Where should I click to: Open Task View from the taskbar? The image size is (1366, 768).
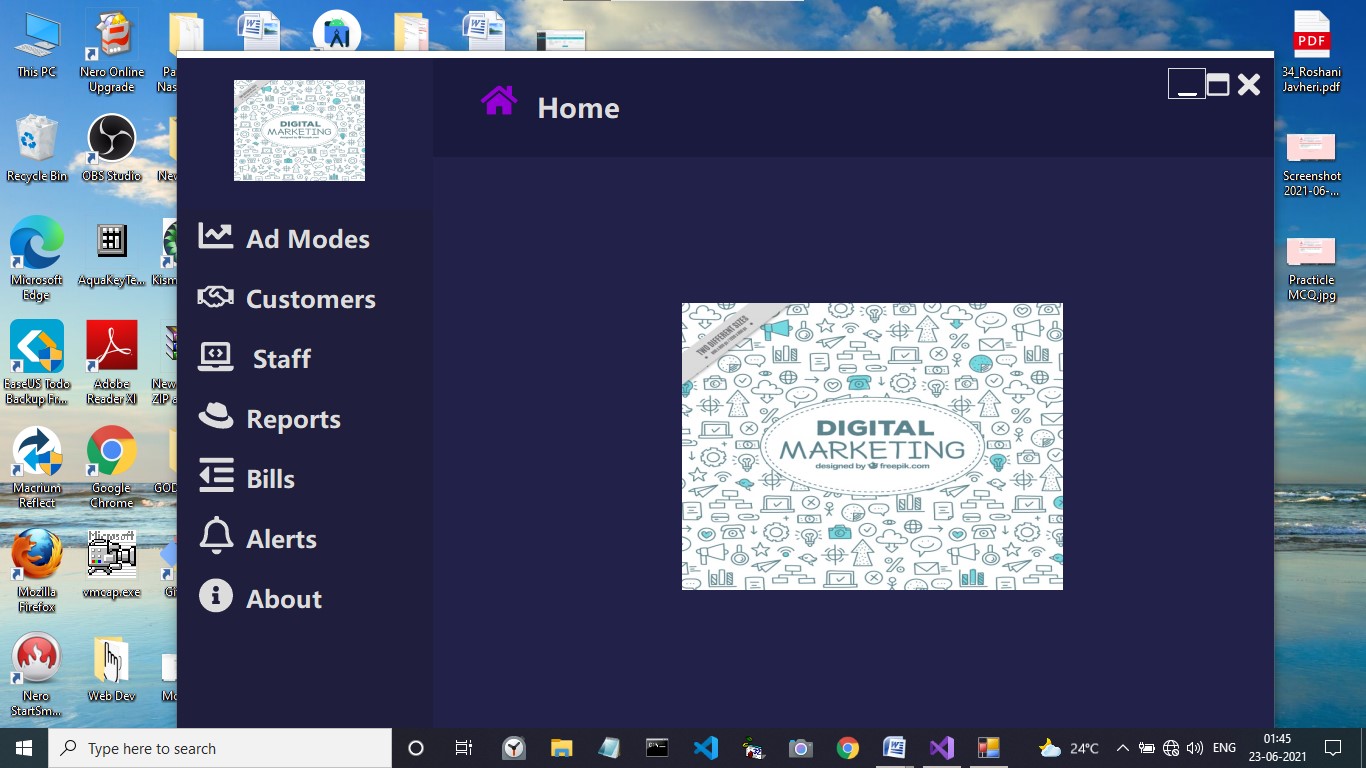coord(464,748)
